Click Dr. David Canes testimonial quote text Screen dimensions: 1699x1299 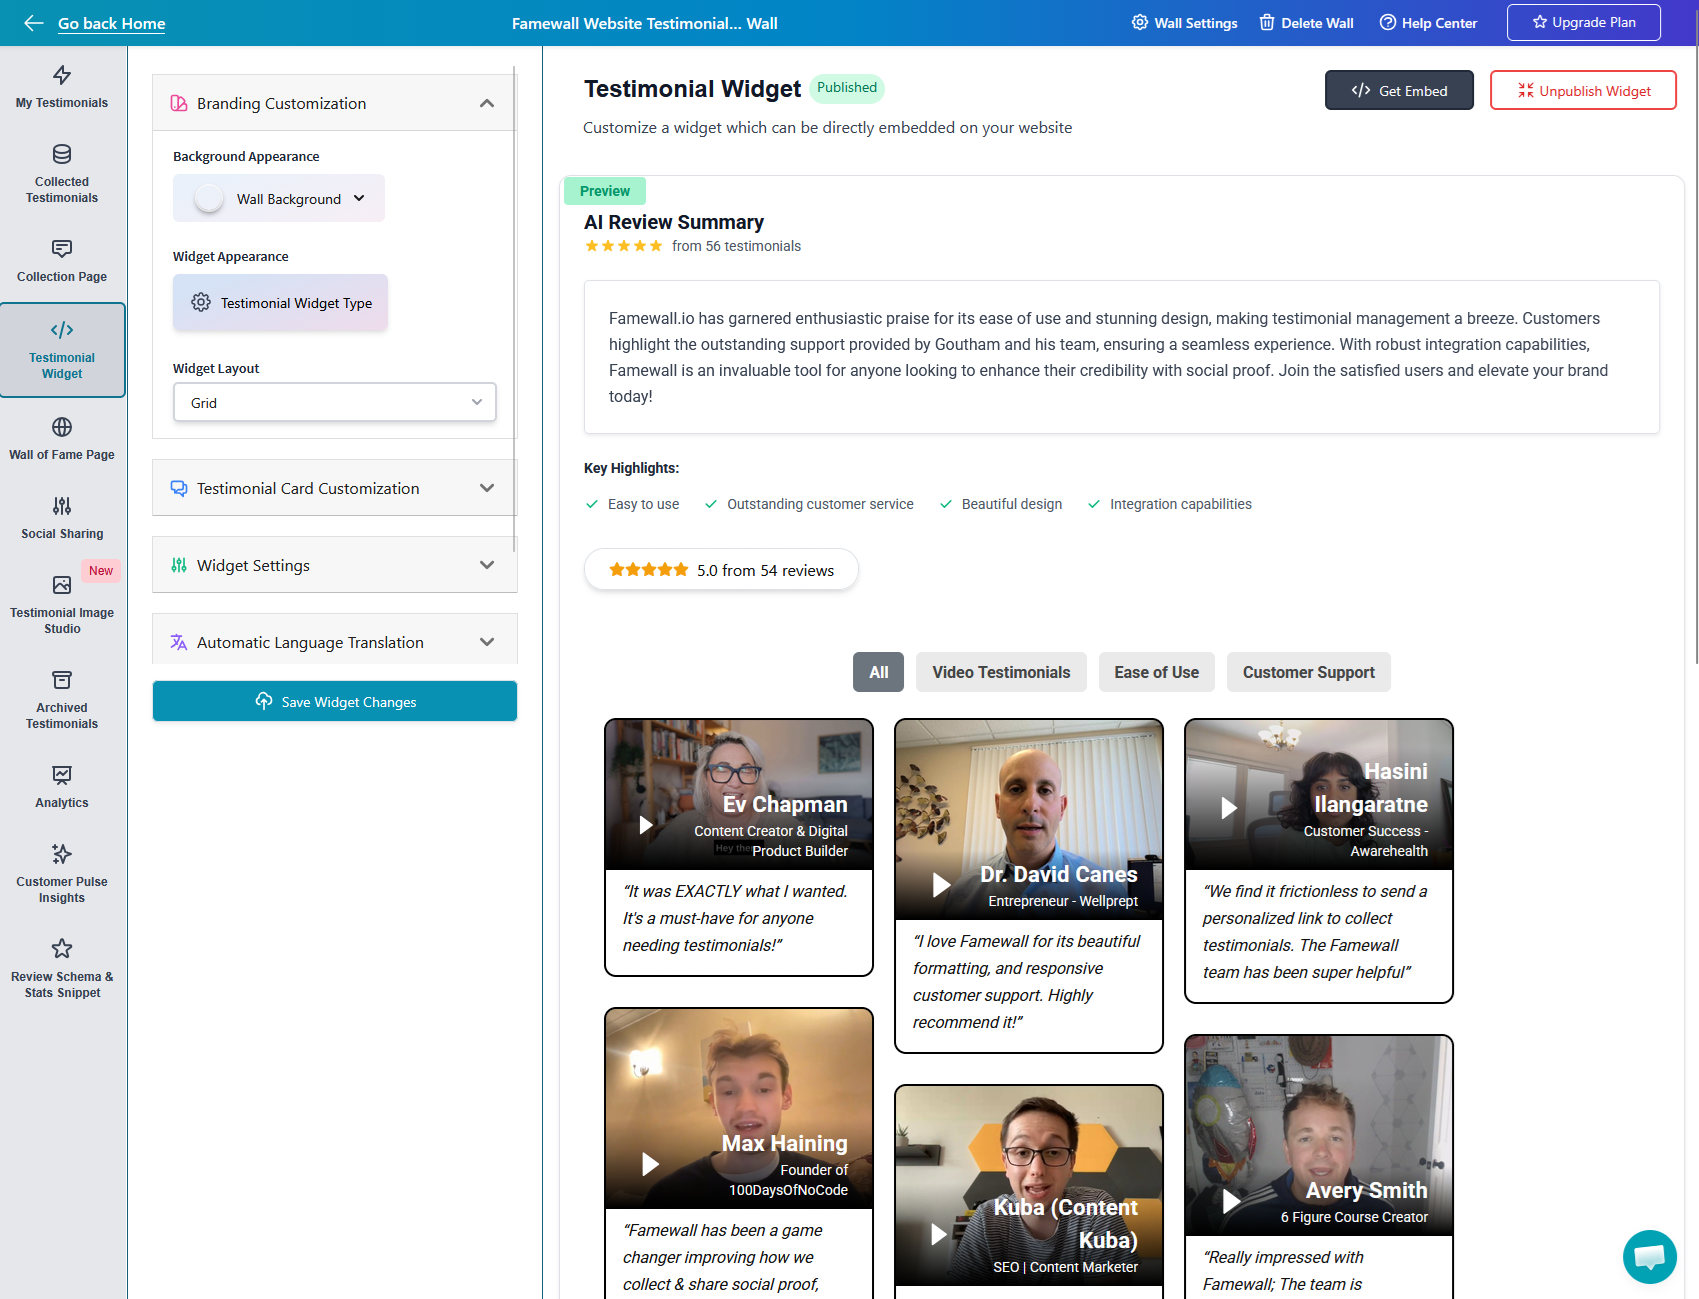[1027, 981]
